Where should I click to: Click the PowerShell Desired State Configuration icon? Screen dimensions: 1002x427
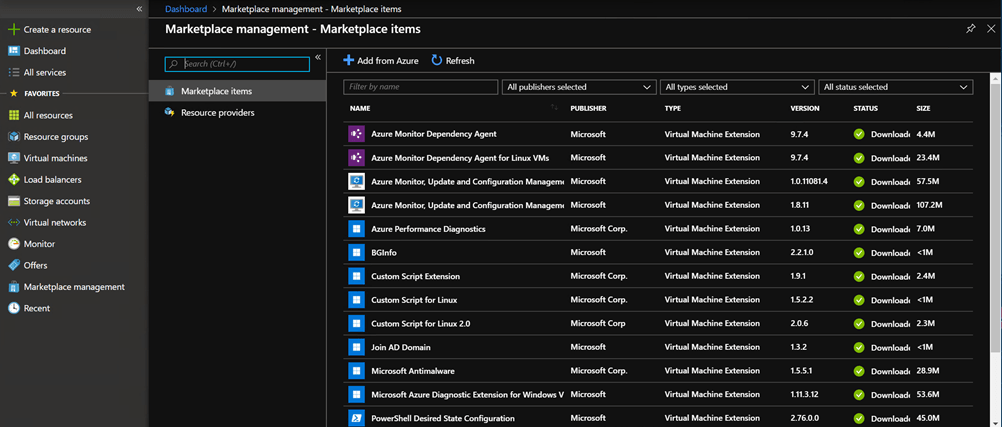pyautogui.click(x=356, y=417)
